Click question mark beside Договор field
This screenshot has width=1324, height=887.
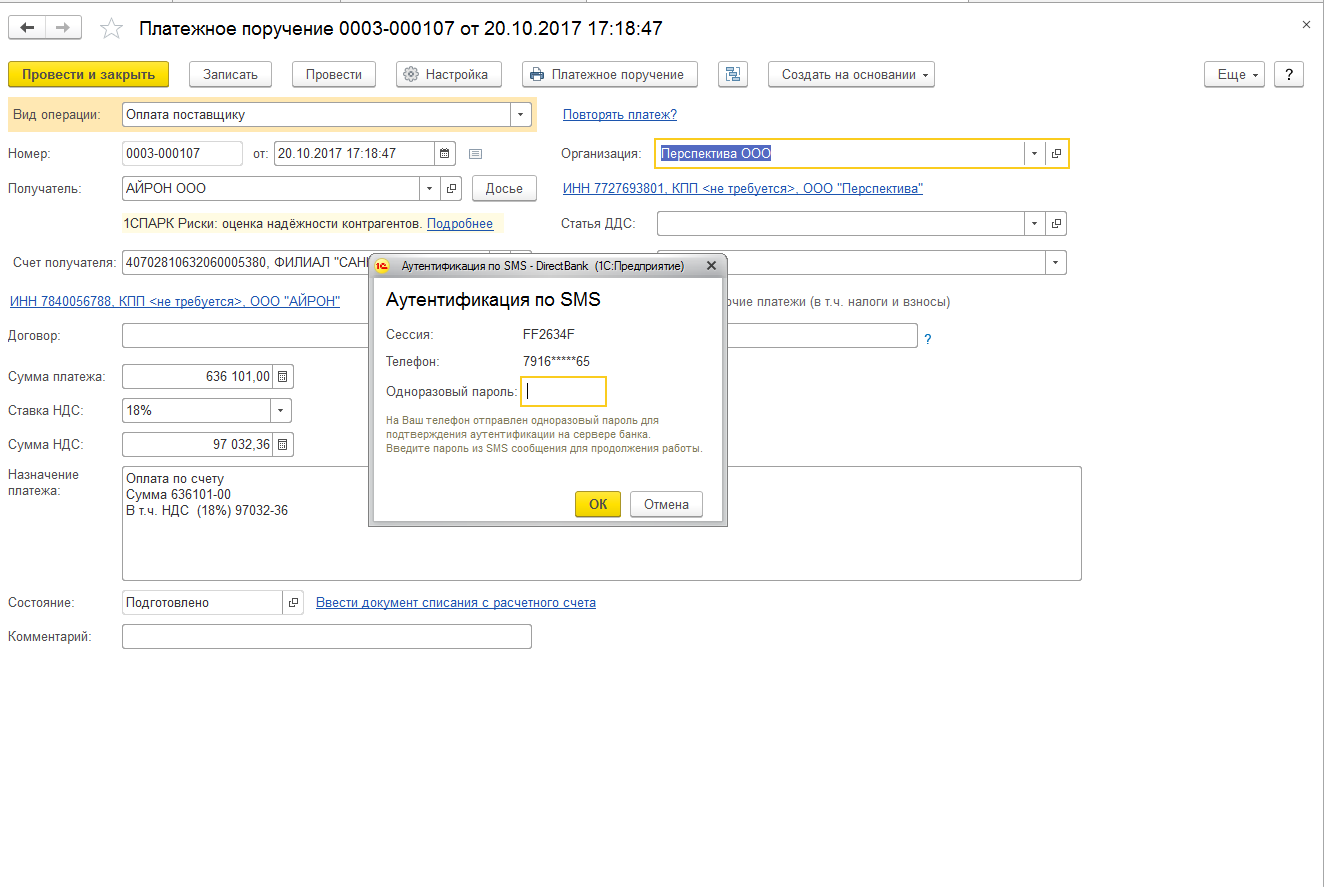click(x=927, y=339)
